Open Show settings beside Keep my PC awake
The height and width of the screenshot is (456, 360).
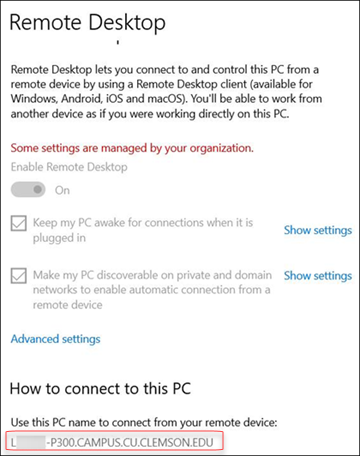pos(318,230)
